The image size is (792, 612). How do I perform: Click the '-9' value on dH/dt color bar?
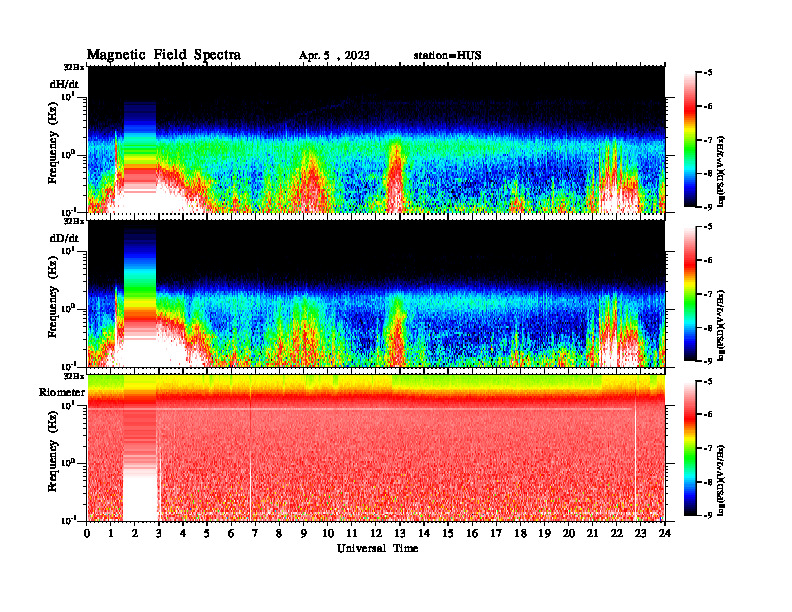point(707,207)
